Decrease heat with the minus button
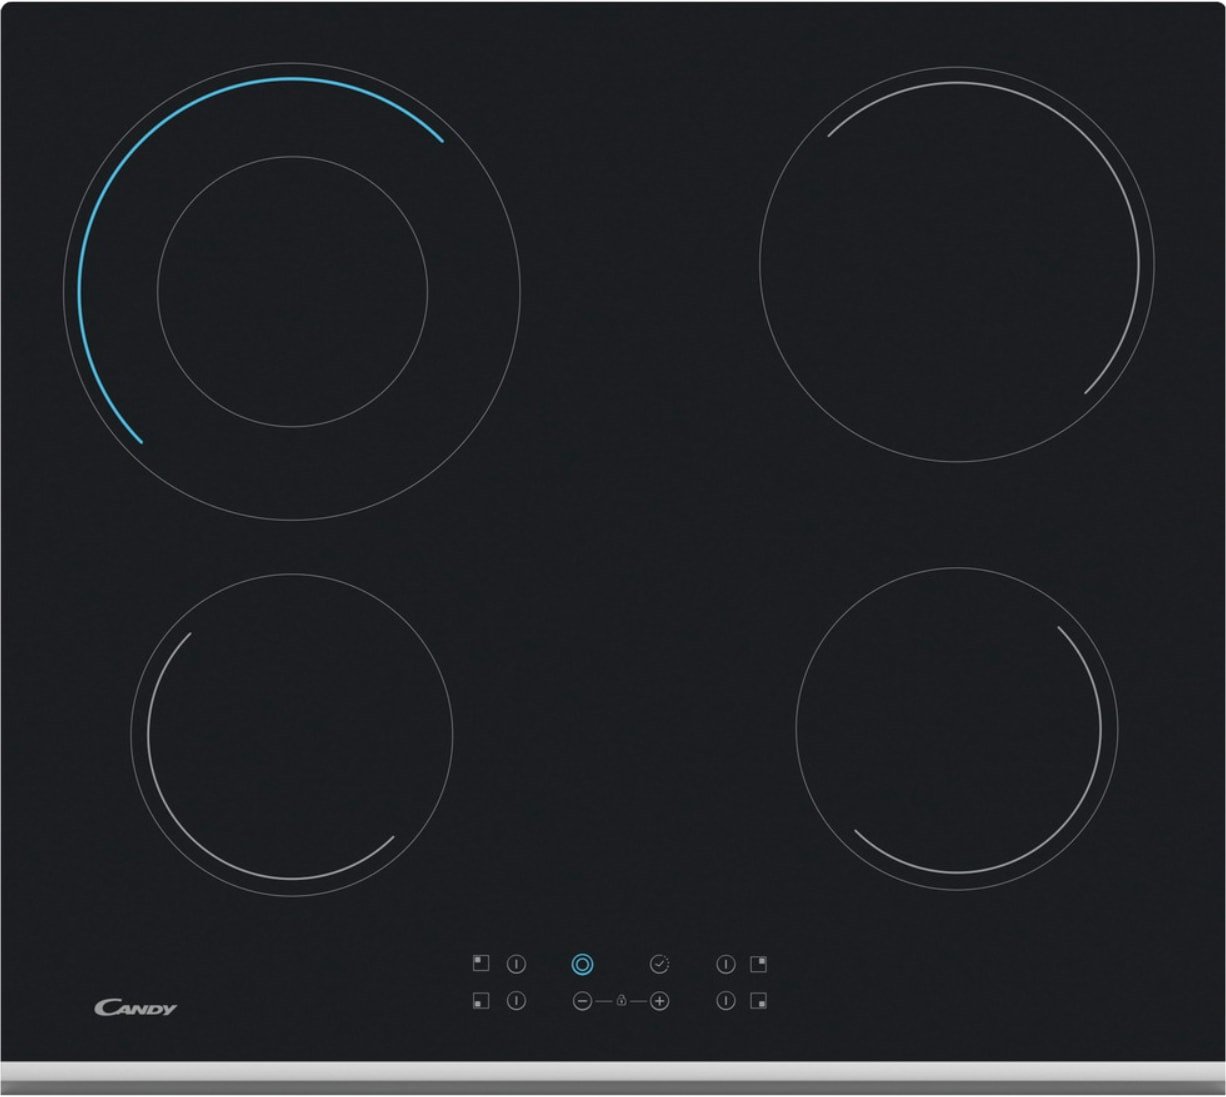Screen dimensions: 1226x1097 coord(582,1000)
